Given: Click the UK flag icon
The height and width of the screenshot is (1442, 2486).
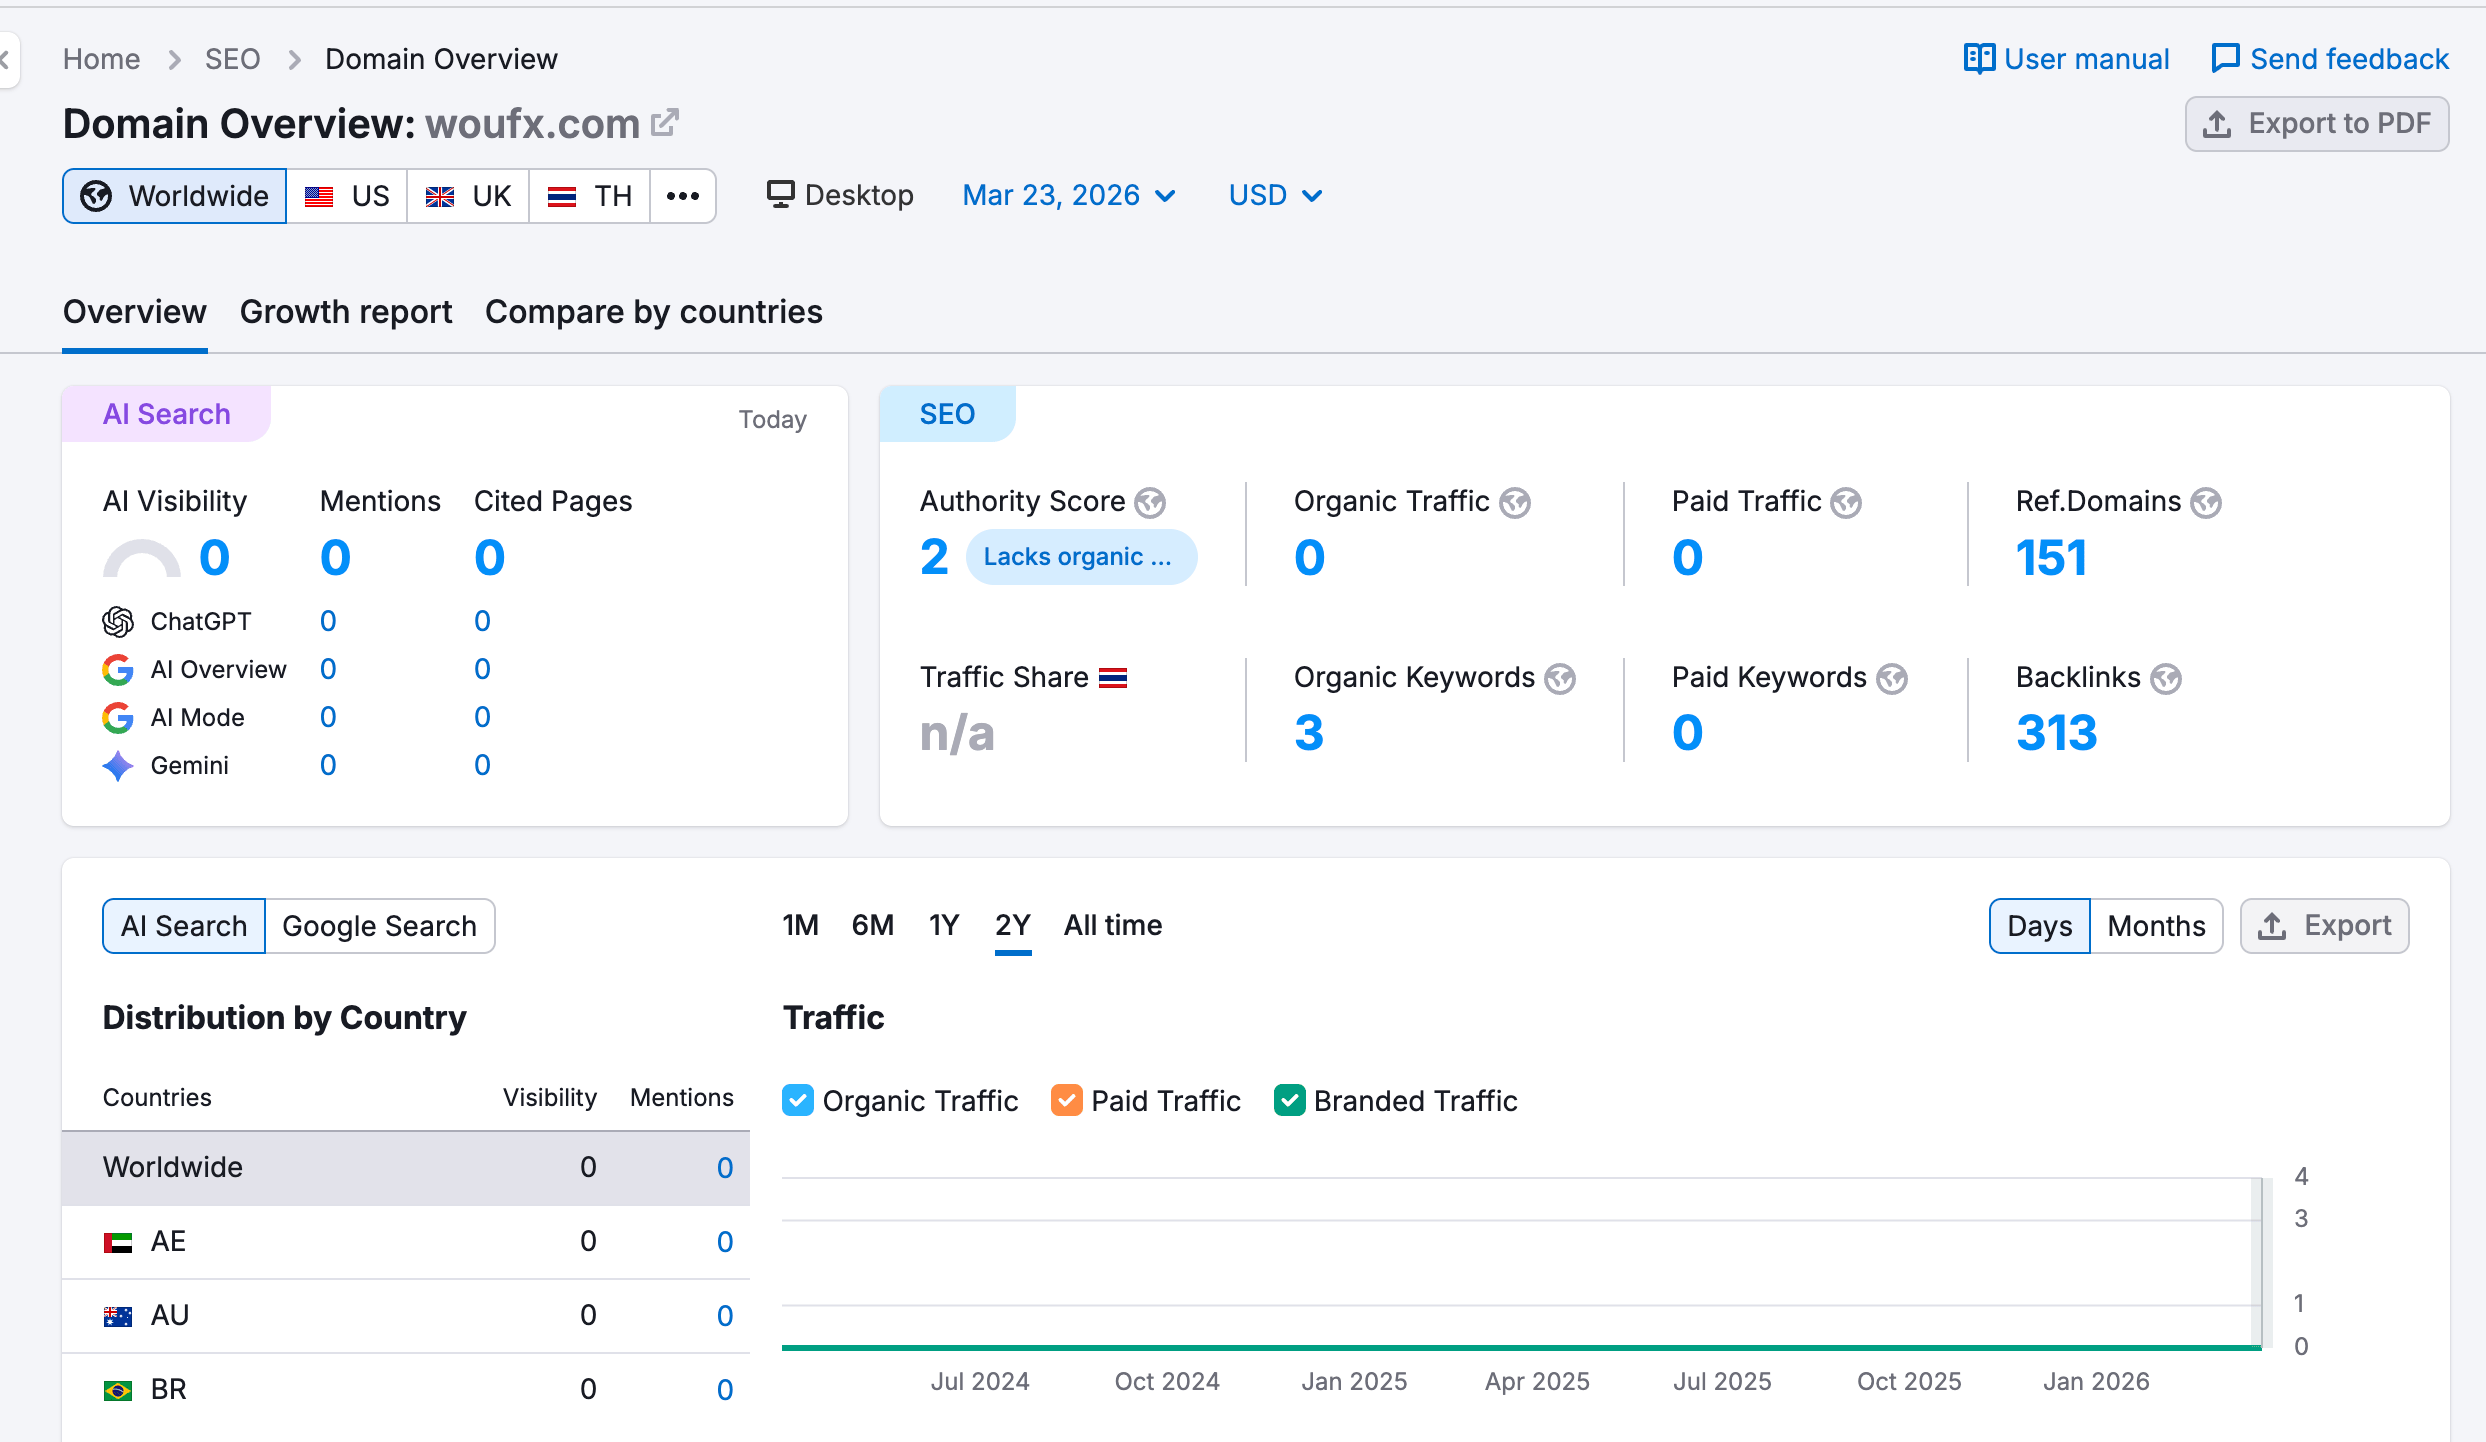Looking at the screenshot, I should click(440, 196).
